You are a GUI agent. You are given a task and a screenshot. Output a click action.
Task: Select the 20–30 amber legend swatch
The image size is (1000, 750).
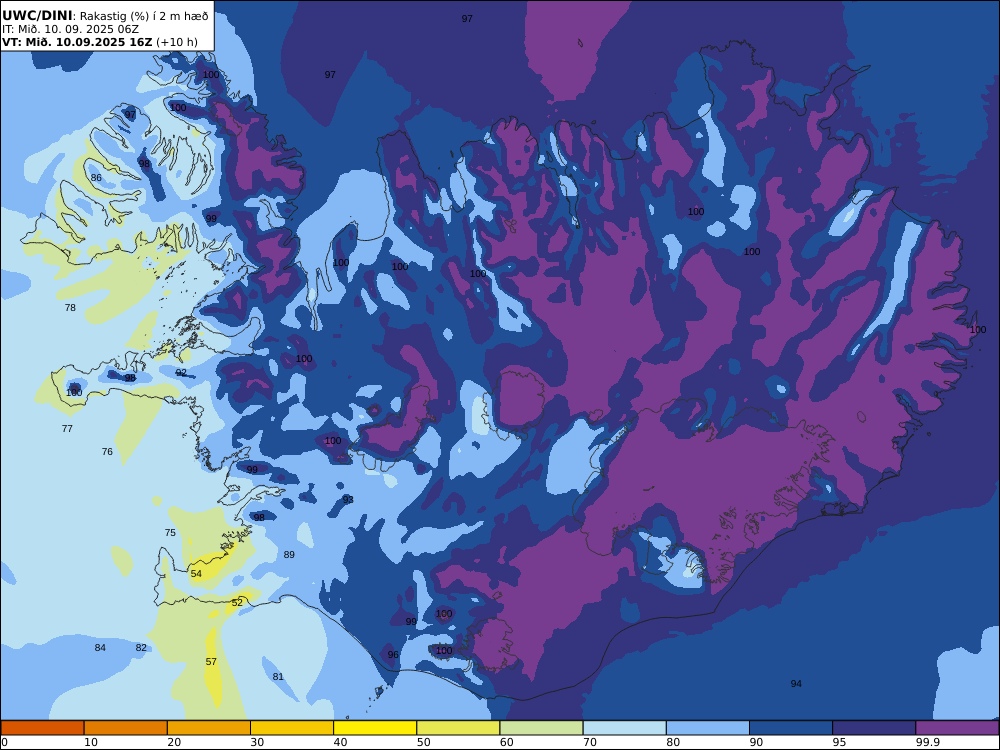click(x=209, y=728)
